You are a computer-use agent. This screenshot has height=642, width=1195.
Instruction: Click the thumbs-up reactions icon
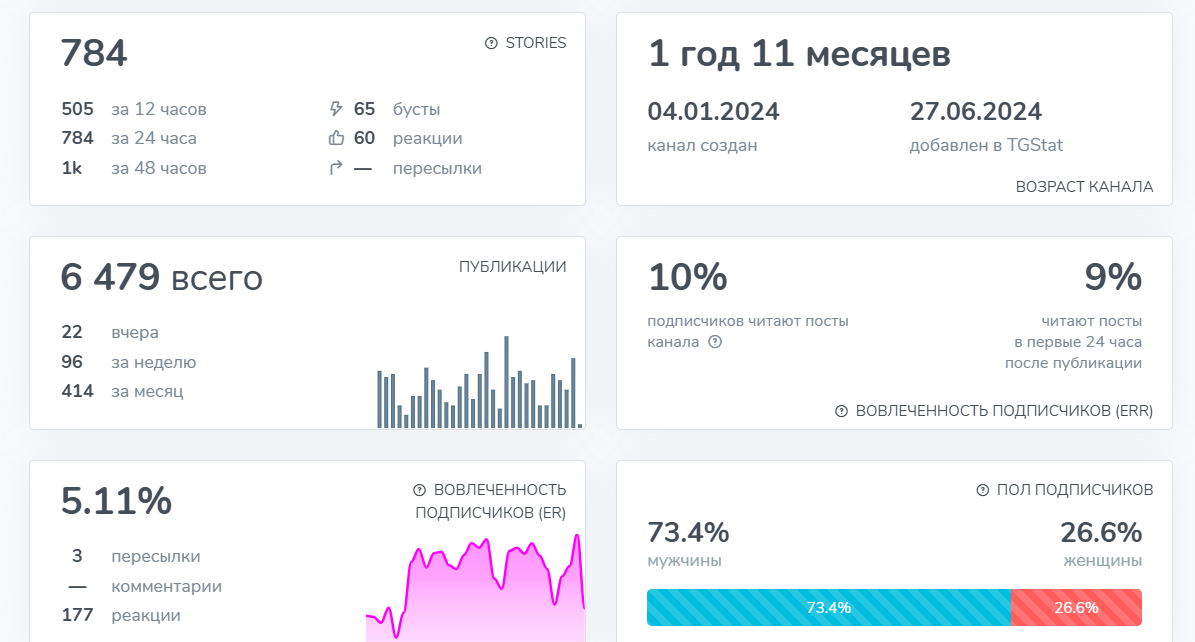coord(336,138)
